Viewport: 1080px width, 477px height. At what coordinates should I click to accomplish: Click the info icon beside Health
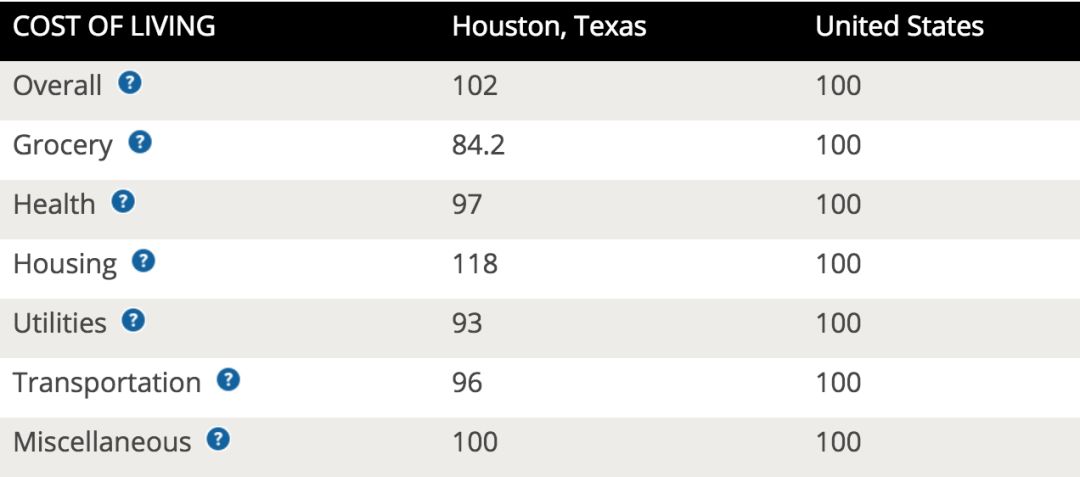pos(123,202)
